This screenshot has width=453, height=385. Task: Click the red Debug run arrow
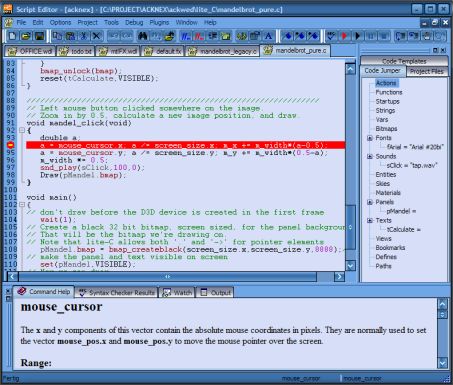tap(344, 36)
